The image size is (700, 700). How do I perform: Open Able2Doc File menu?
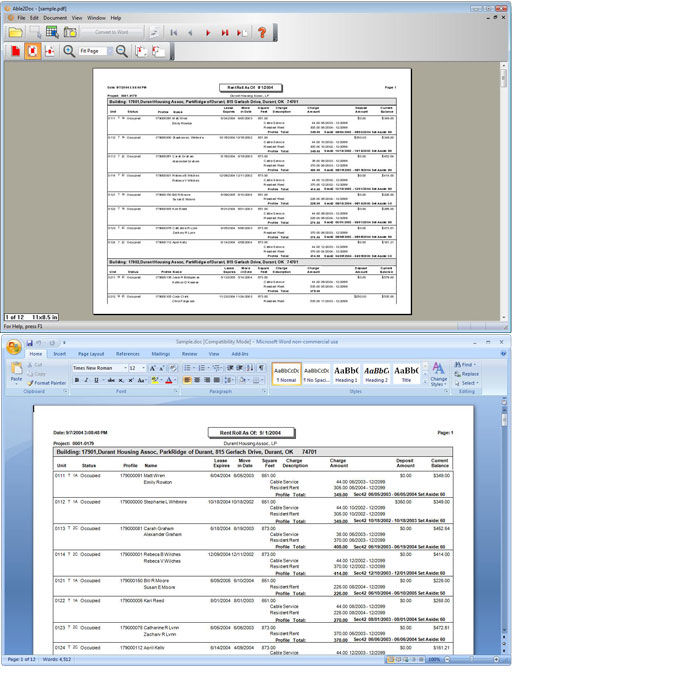pos(21,18)
